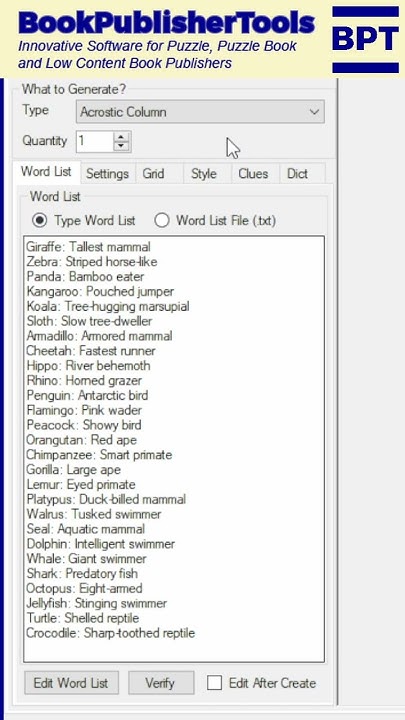Click the 'Chimpanzee: Smart primate' line

99,455
